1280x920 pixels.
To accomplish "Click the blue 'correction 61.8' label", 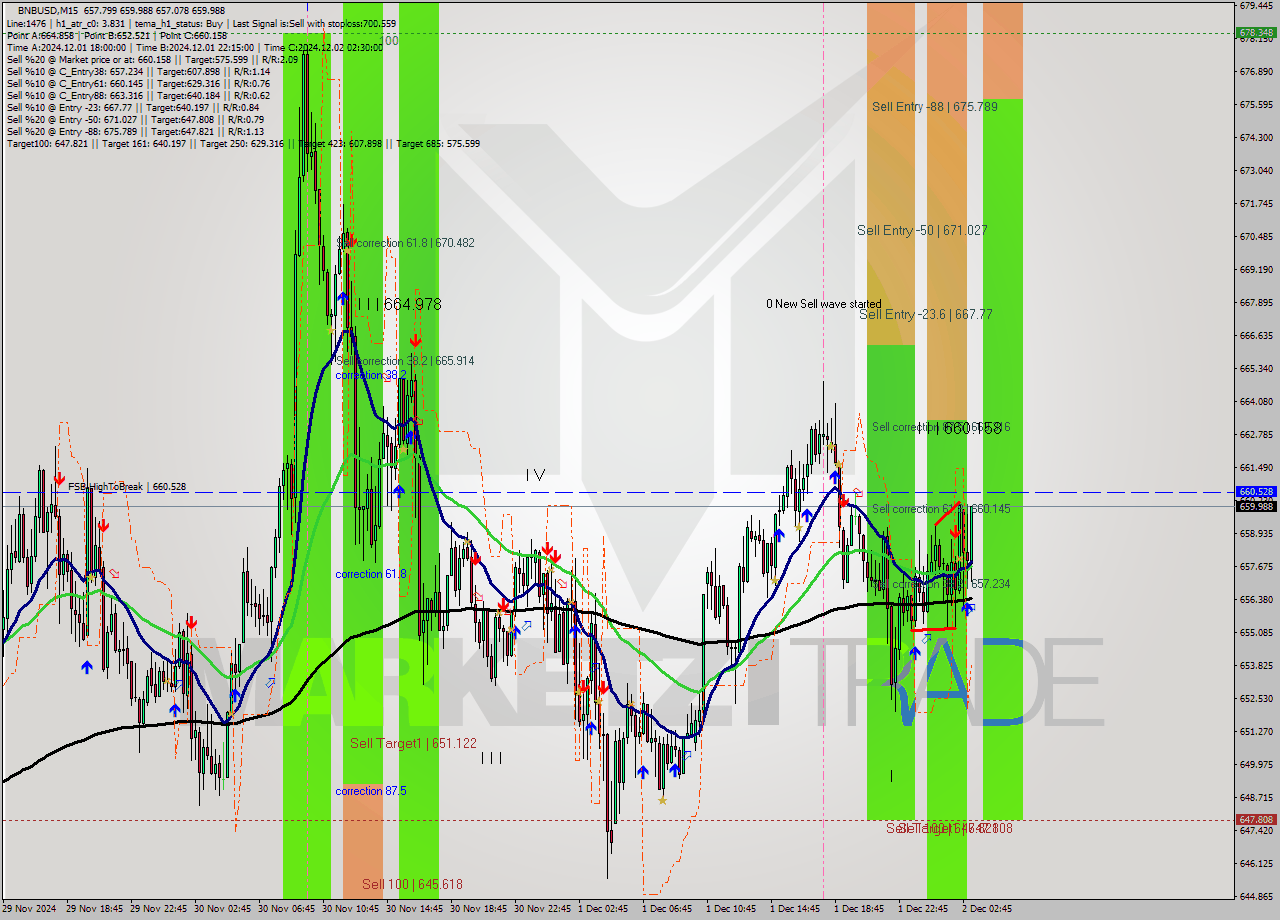I will click(x=371, y=574).
